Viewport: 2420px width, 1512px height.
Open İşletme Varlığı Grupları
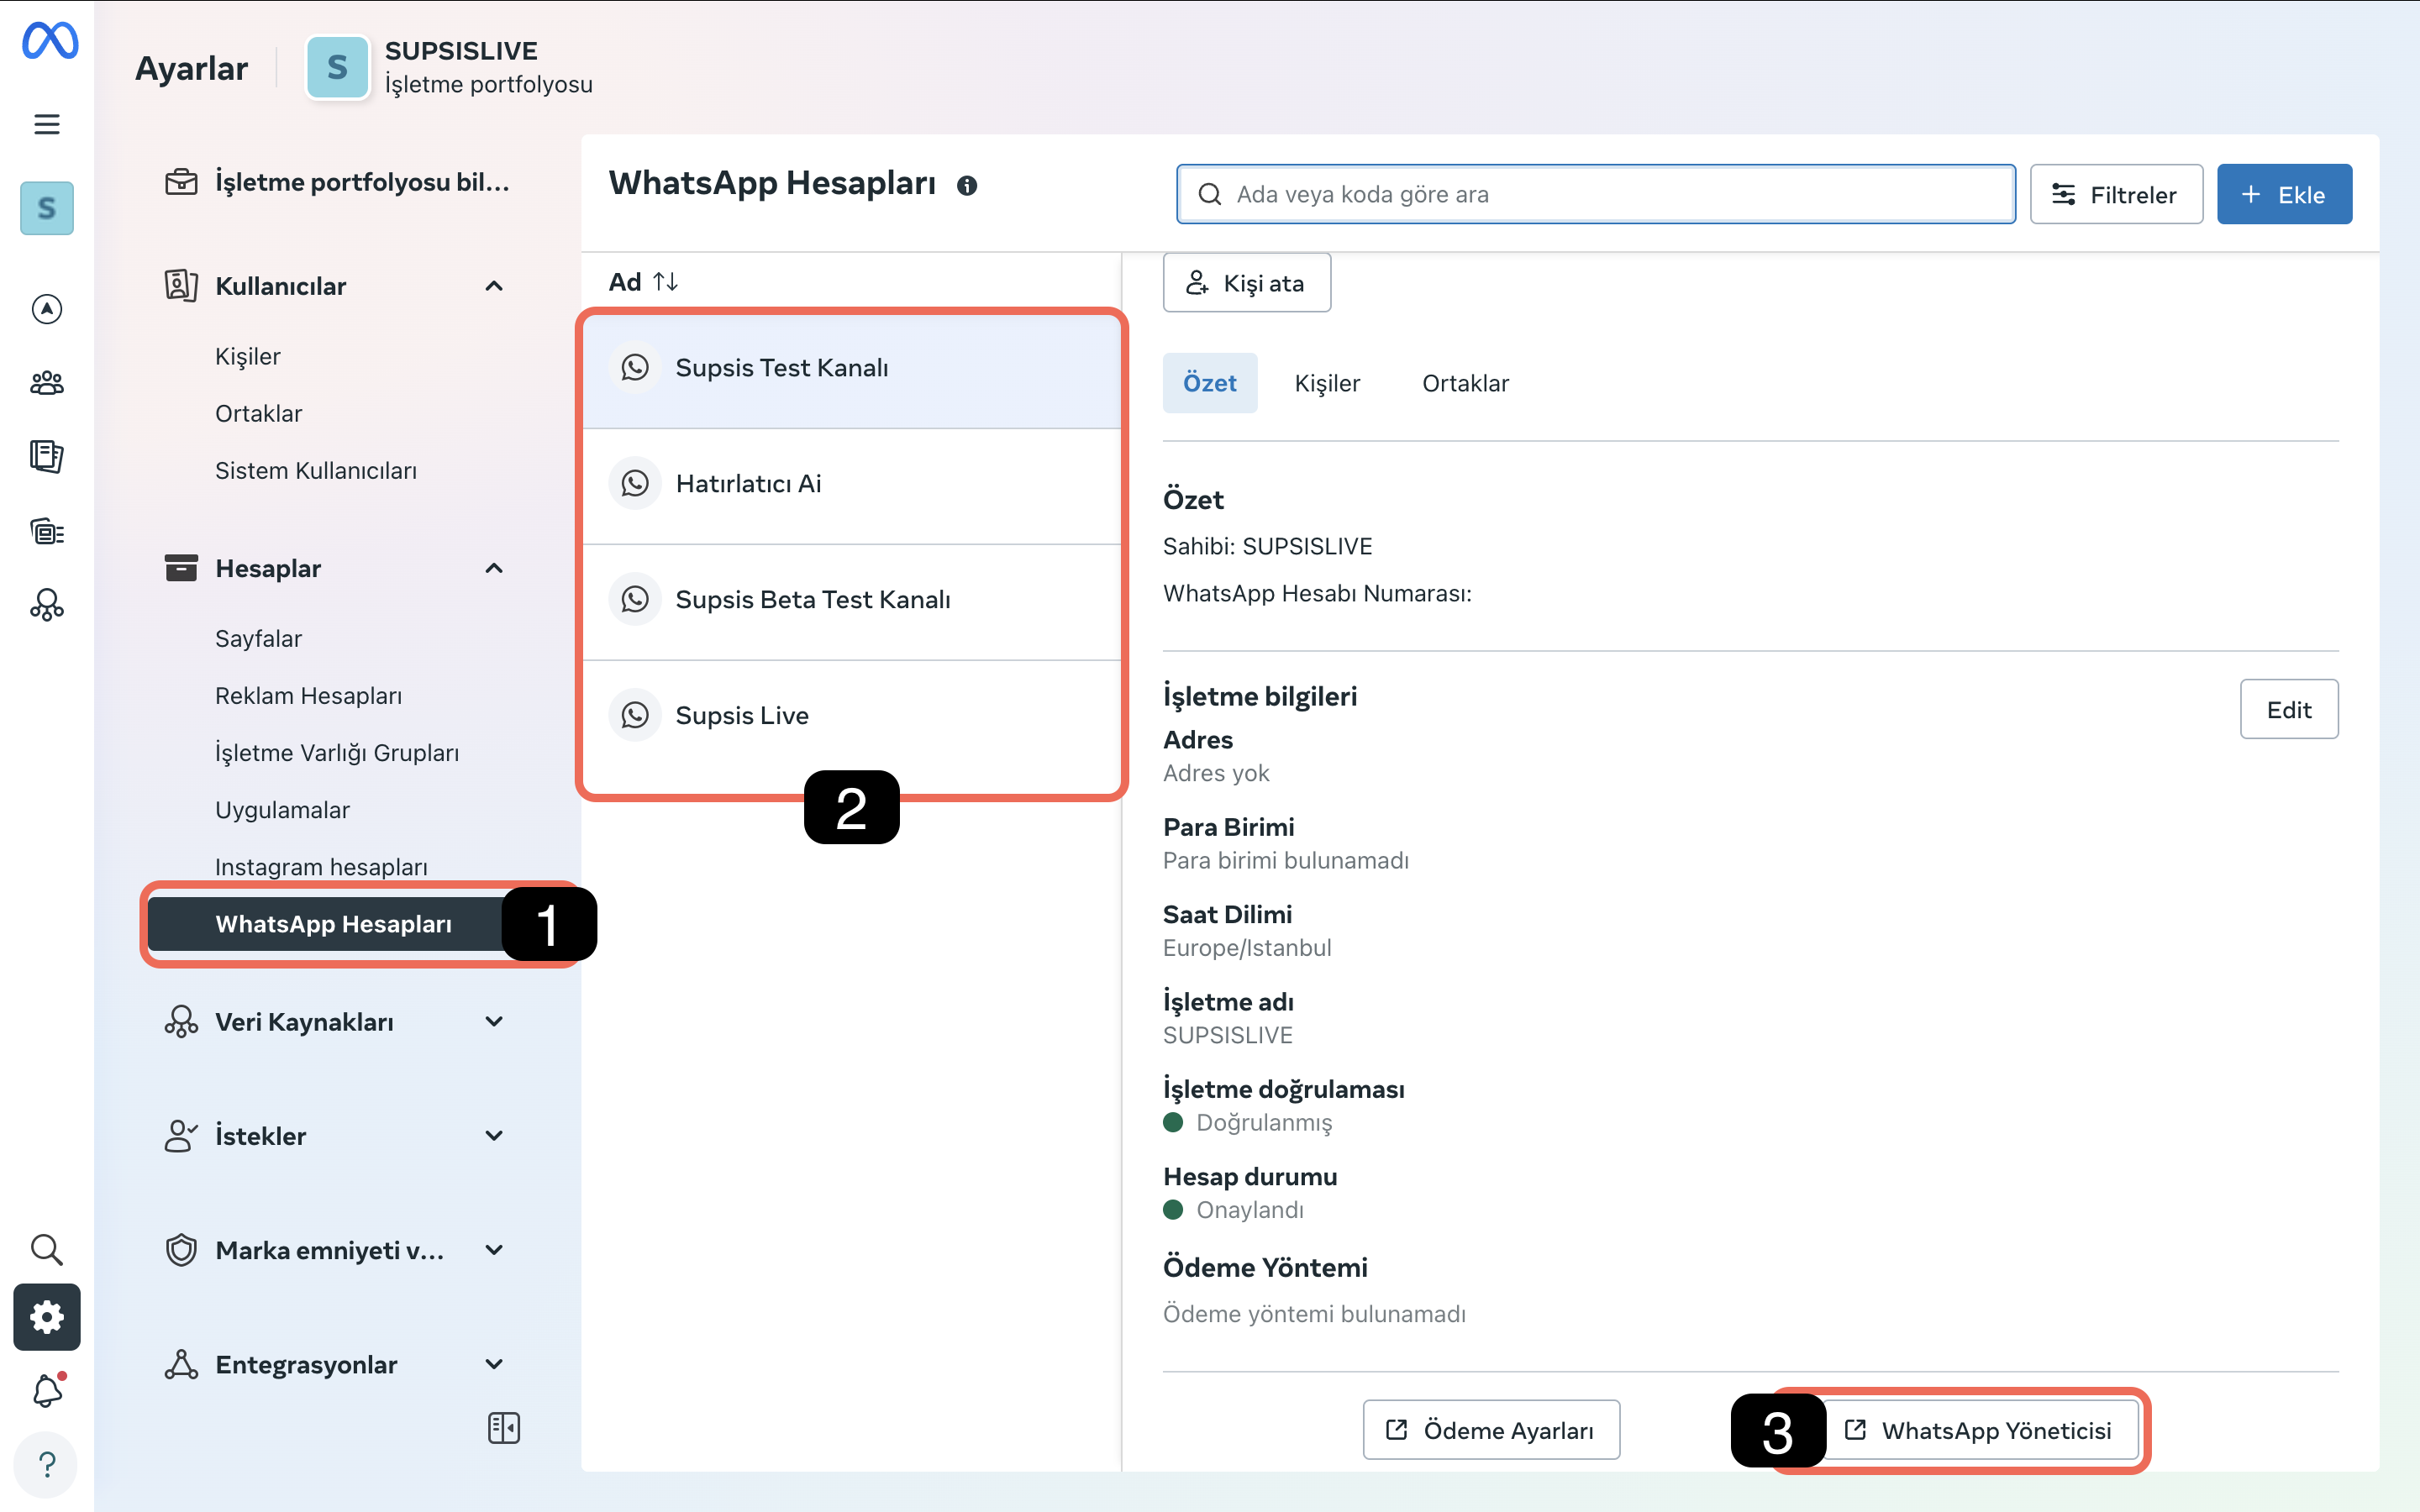(337, 752)
